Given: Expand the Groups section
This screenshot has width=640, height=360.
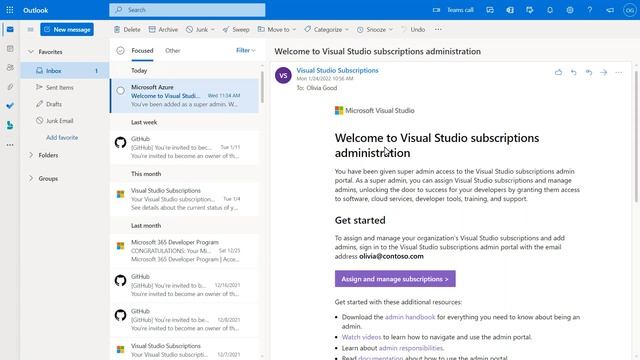Looking at the screenshot, I should point(31,178).
